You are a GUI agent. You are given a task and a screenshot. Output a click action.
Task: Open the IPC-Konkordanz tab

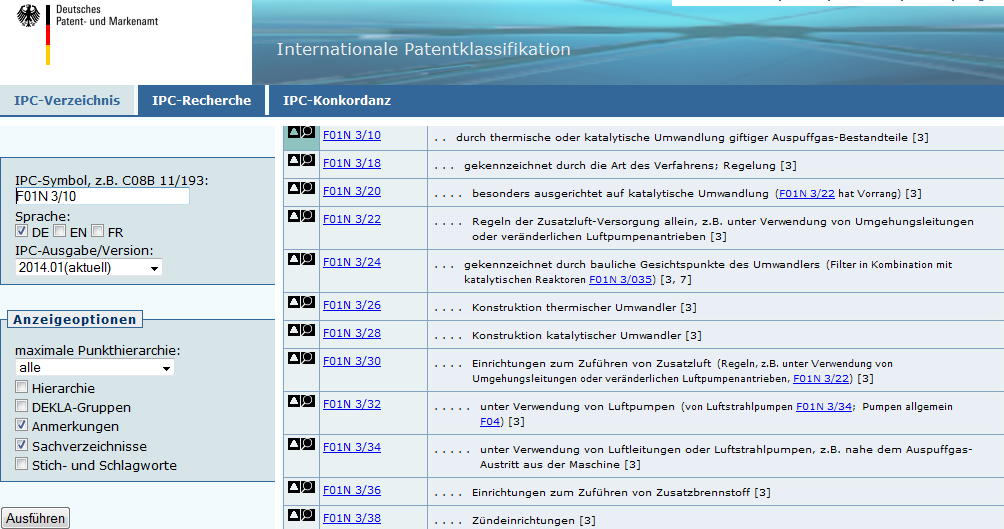337,101
